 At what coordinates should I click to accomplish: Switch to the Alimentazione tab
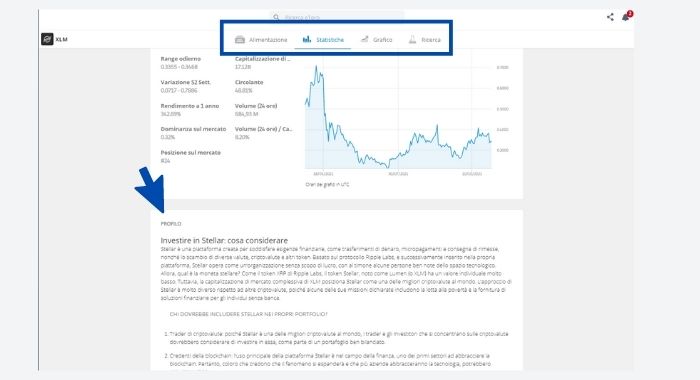(261, 40)
